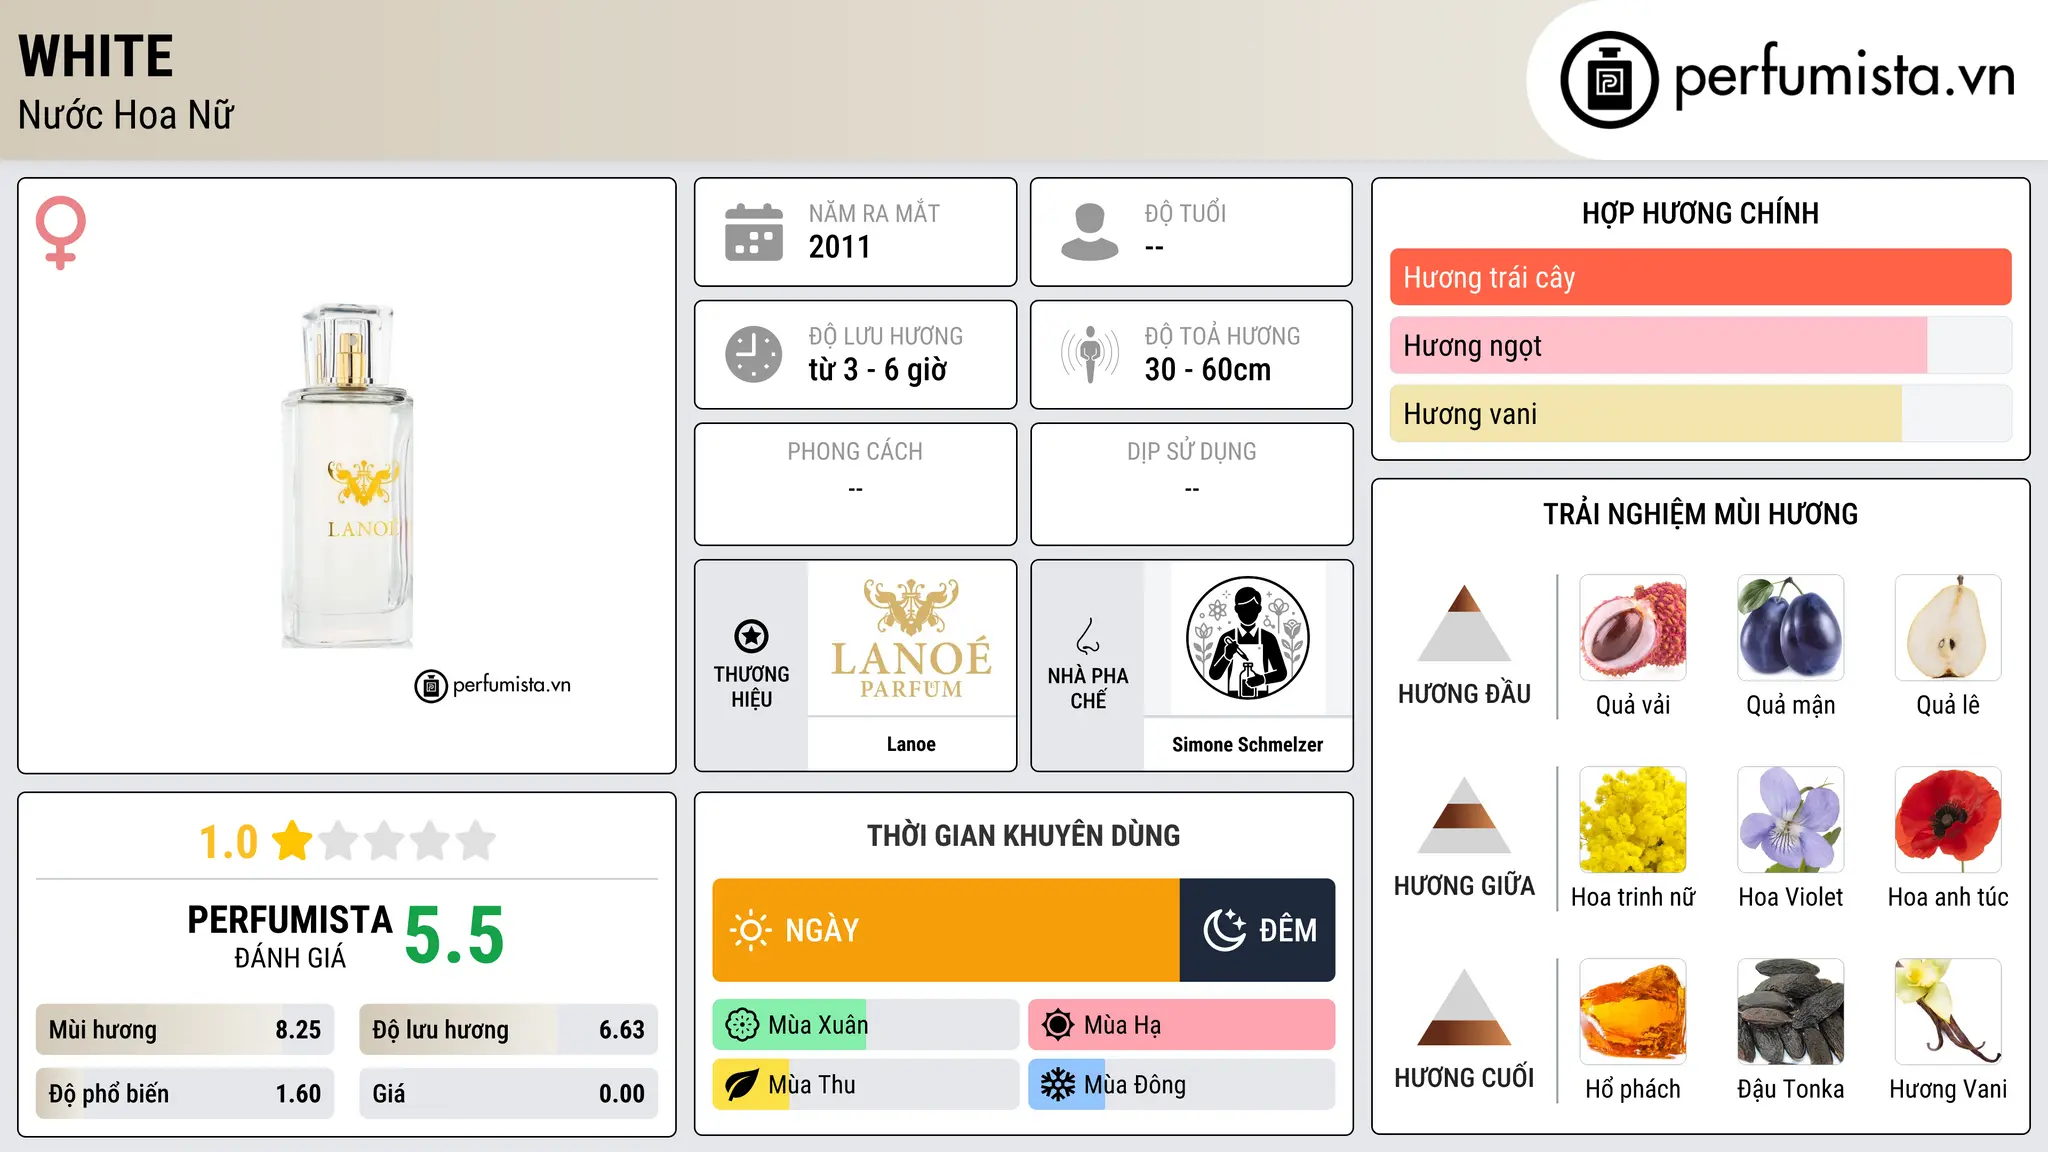Click the gold rating star
2048x1152 pixels.
coord(293,840)
